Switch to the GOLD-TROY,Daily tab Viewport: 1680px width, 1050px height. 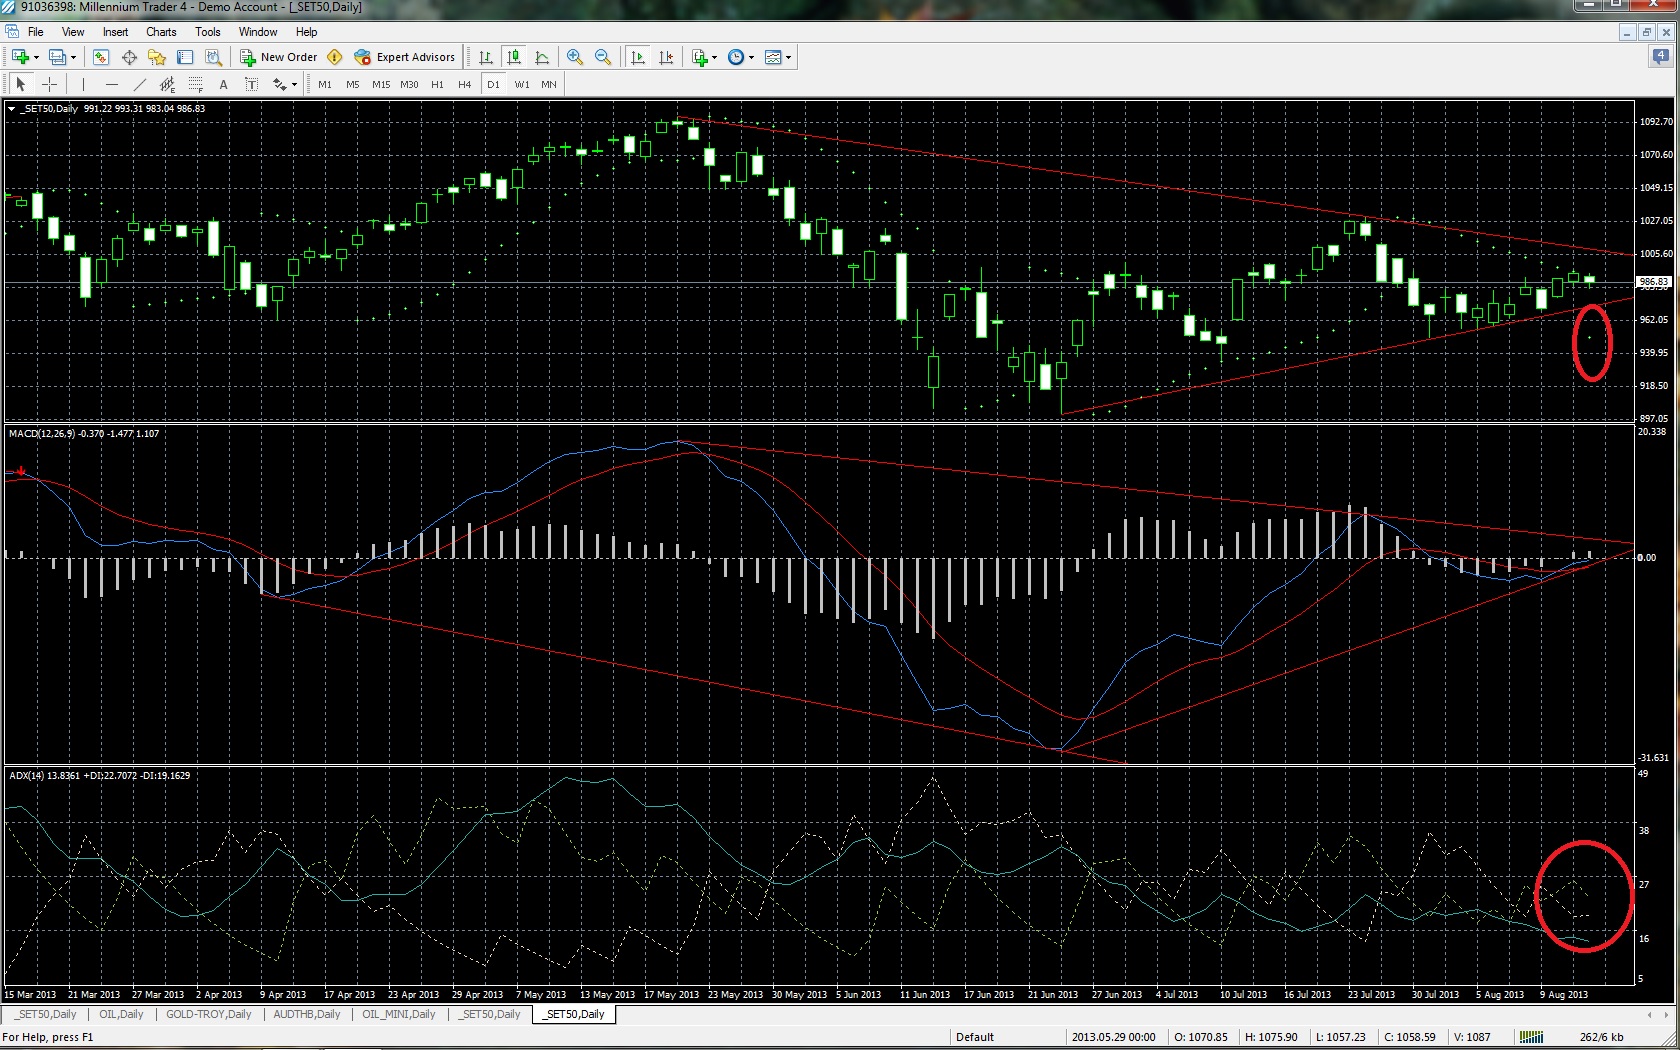(x=208, y=1014)
